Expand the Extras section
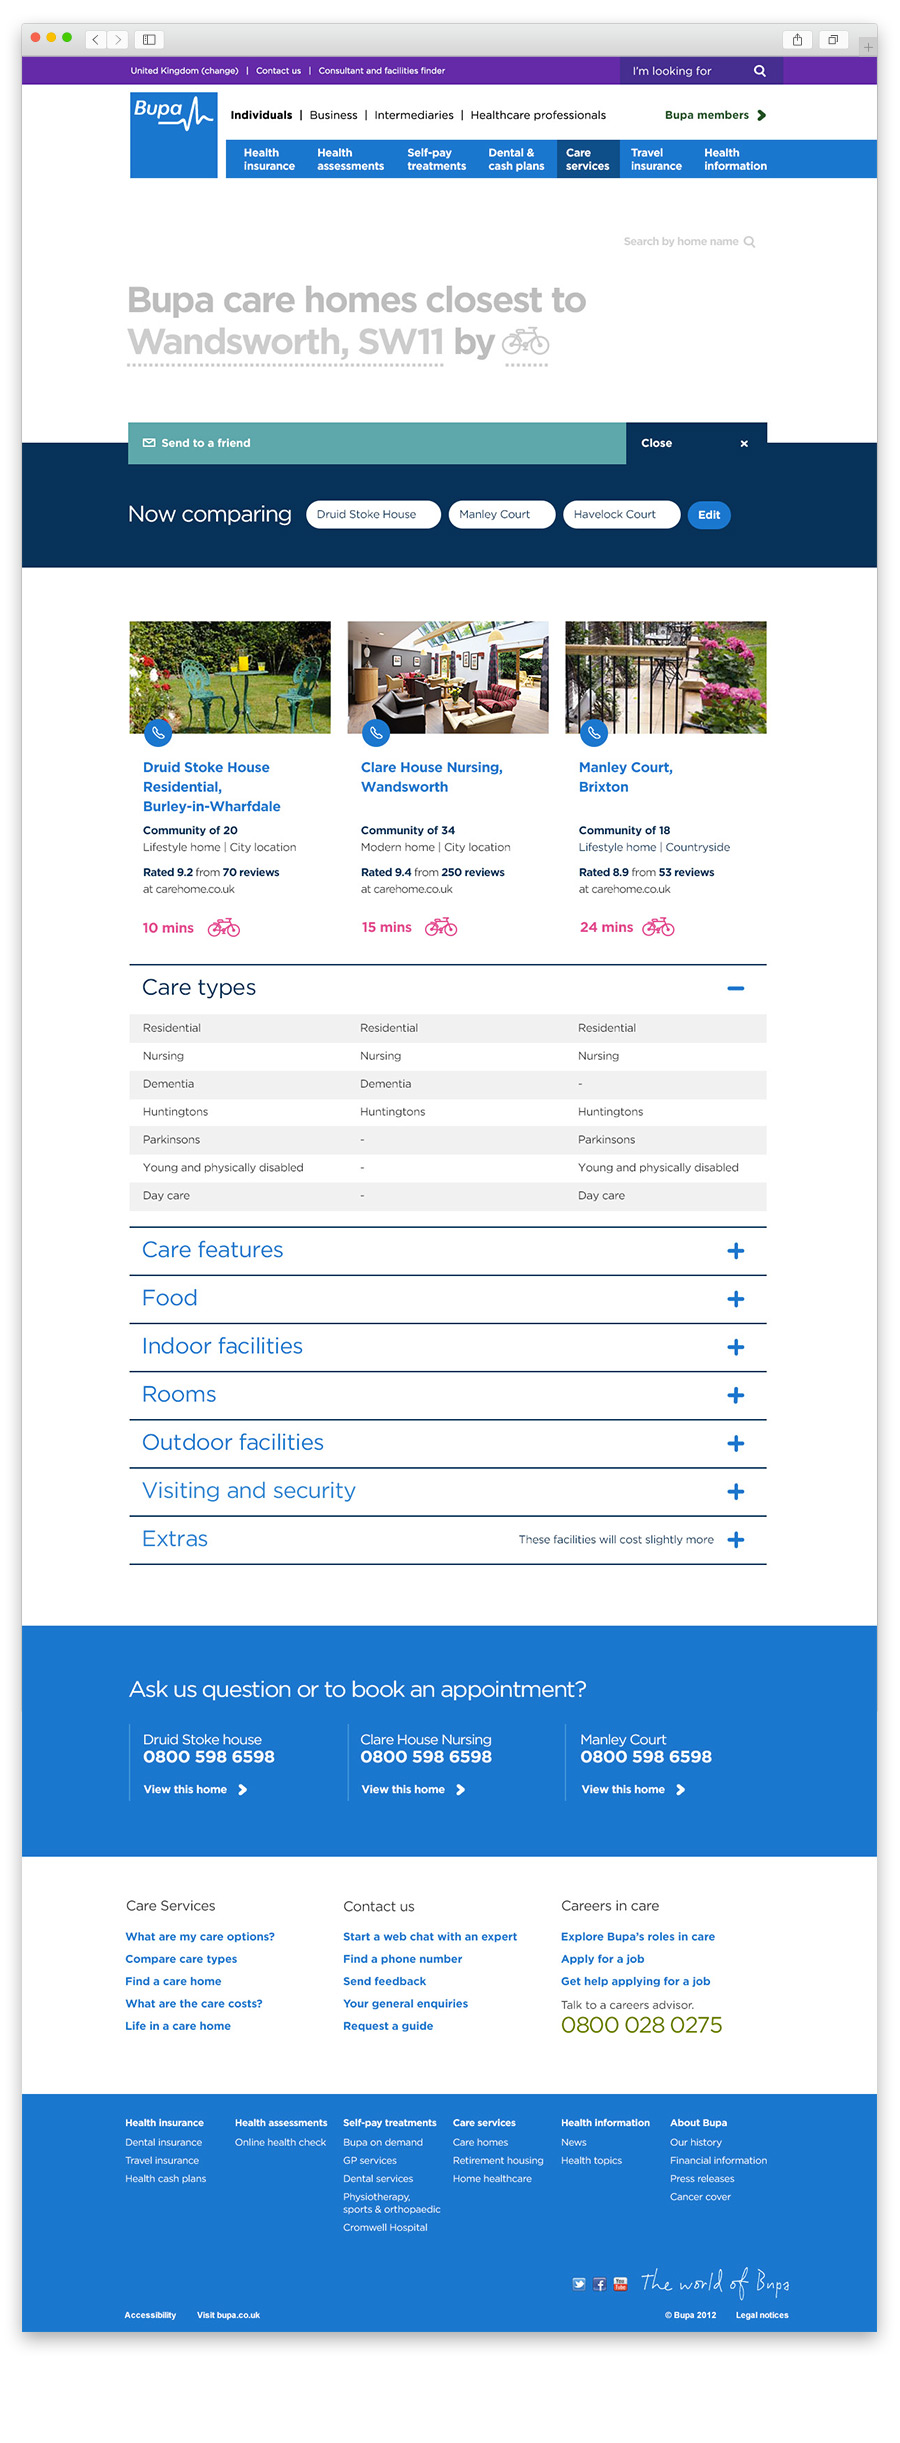This screenshot has height=2443, width=900. point(736,1540)
